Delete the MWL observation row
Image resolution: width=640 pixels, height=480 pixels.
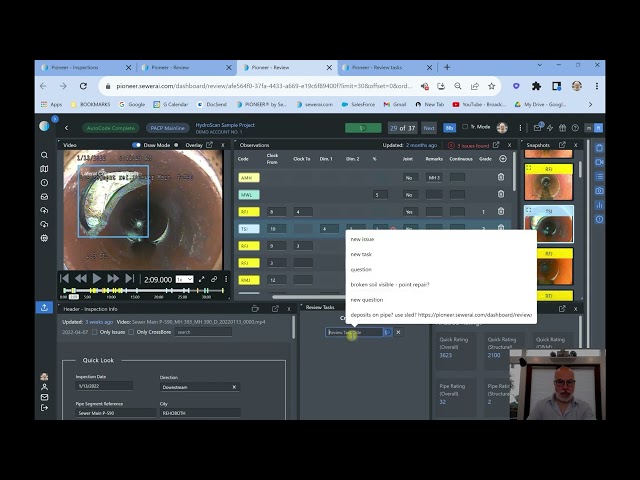coord(501,194)
